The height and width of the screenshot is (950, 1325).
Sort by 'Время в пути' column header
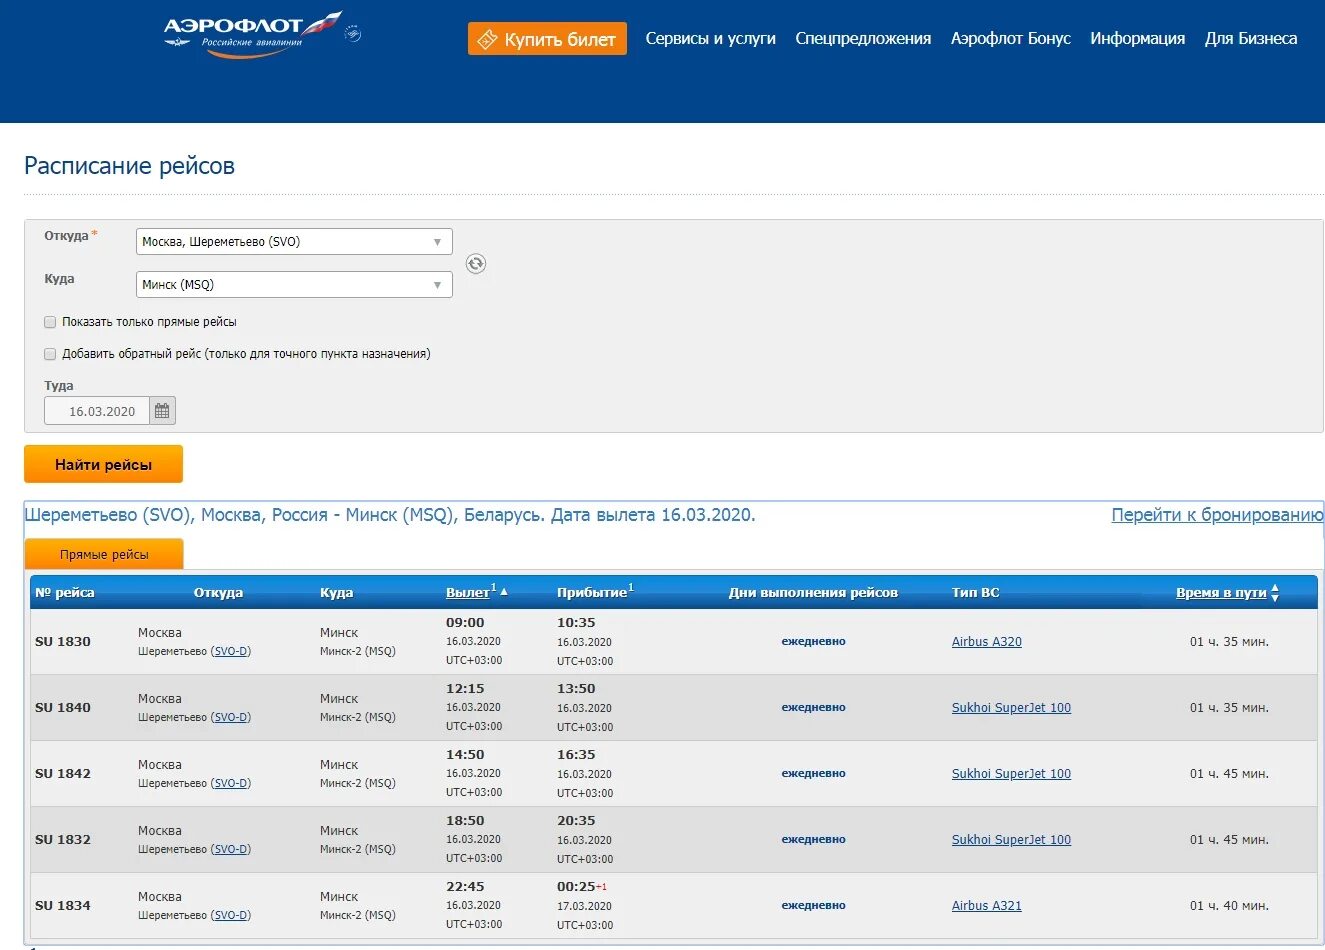(1221, 593)
